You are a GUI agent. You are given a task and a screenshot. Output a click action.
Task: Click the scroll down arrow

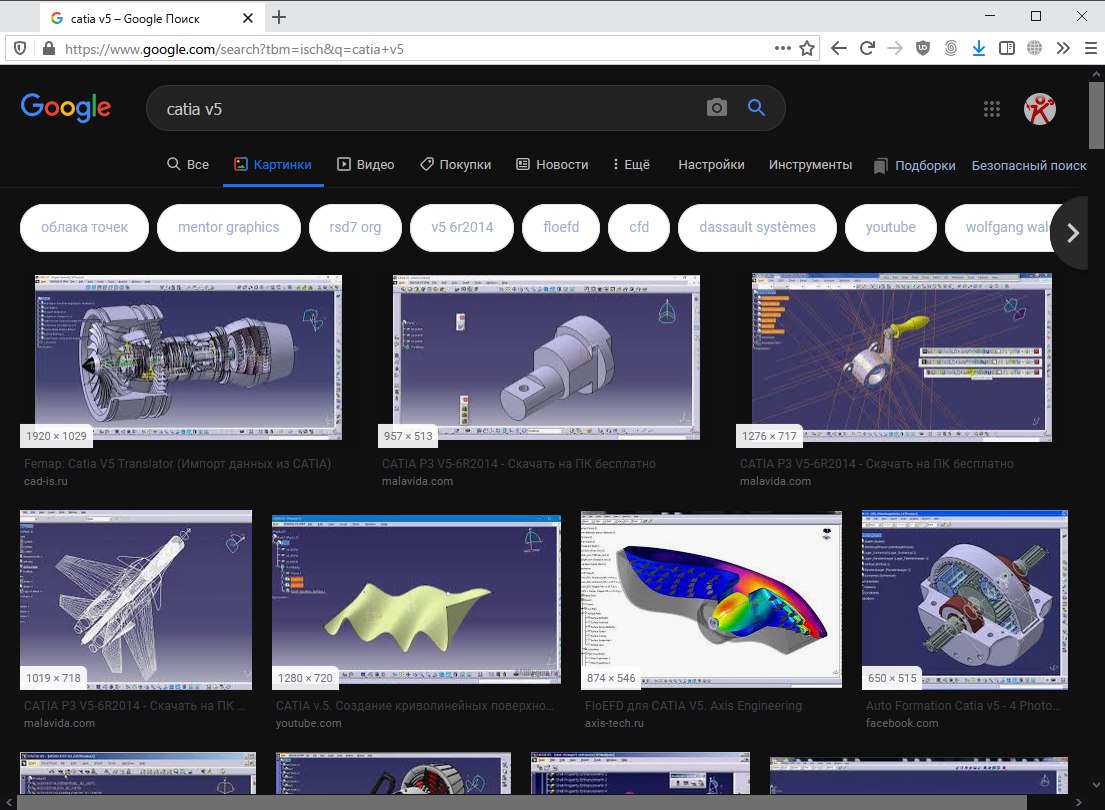tap(1097, 785)
